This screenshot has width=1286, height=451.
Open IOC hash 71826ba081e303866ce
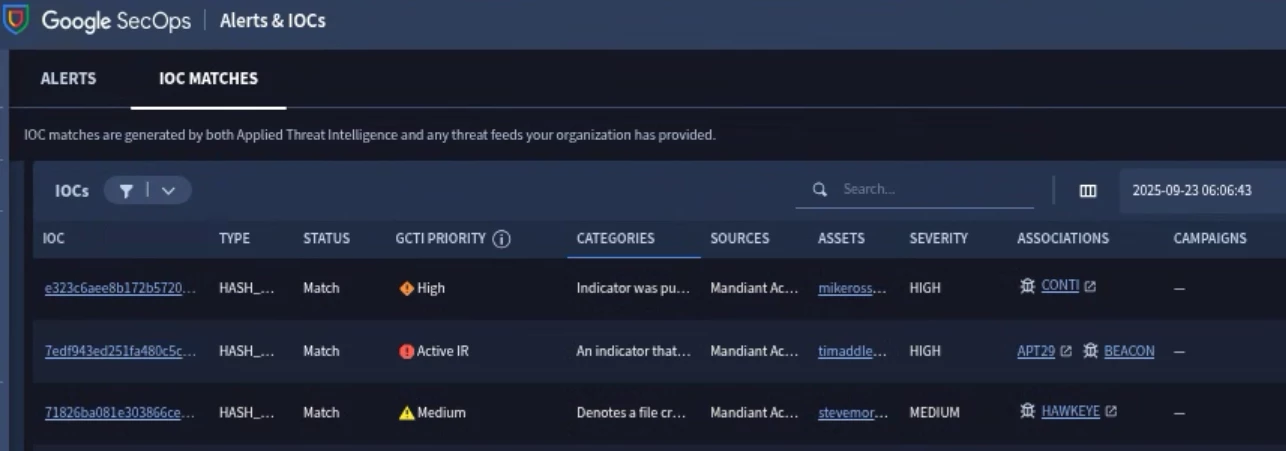[120, 412]
